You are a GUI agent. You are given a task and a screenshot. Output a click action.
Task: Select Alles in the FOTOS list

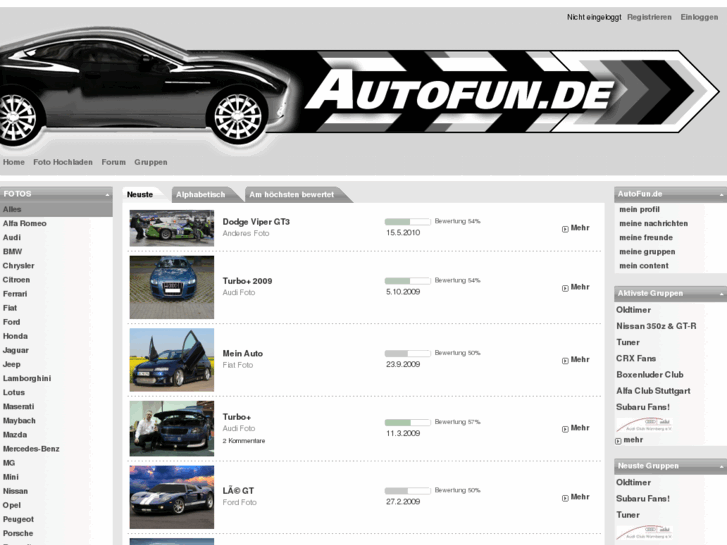click(56, 209)
